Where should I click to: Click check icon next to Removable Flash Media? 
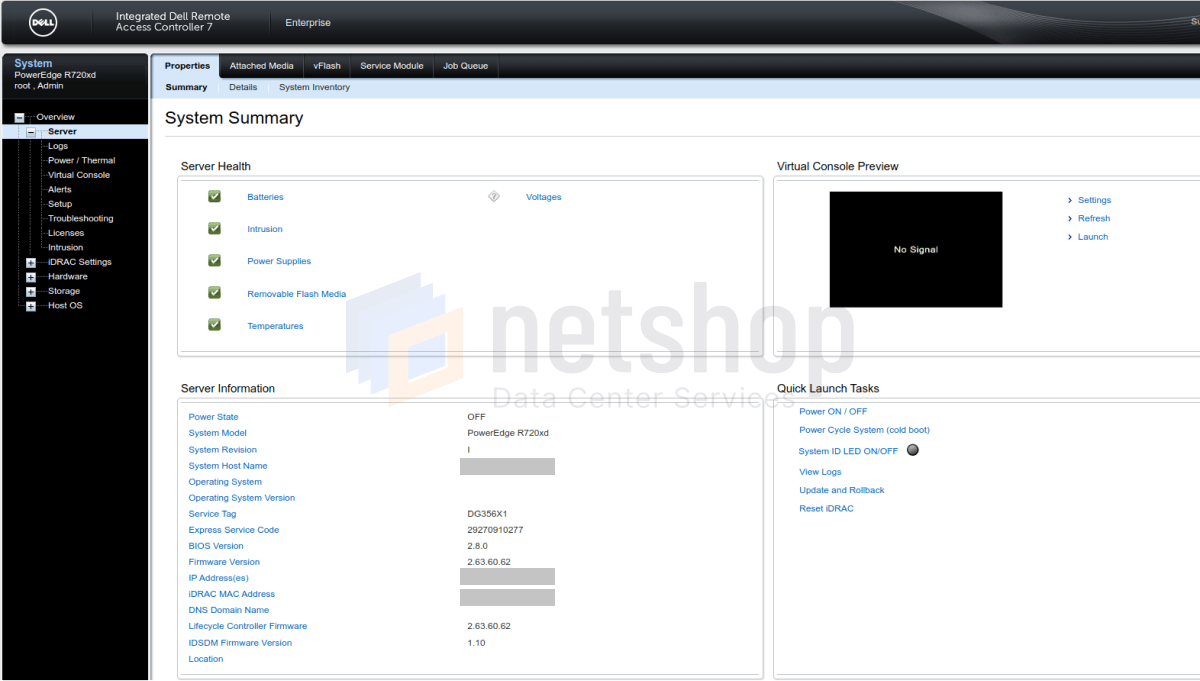(213, 293)
